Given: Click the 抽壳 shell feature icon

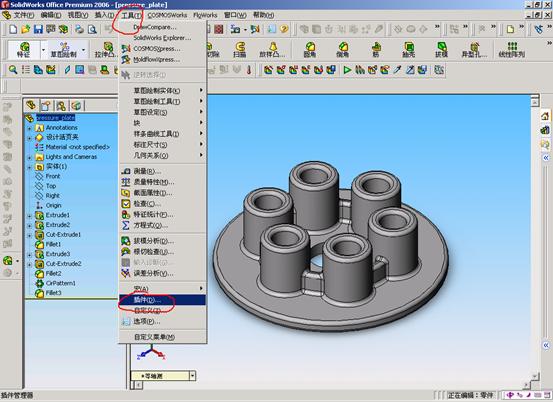Looking at the screenshot, I should click(409, 49).
